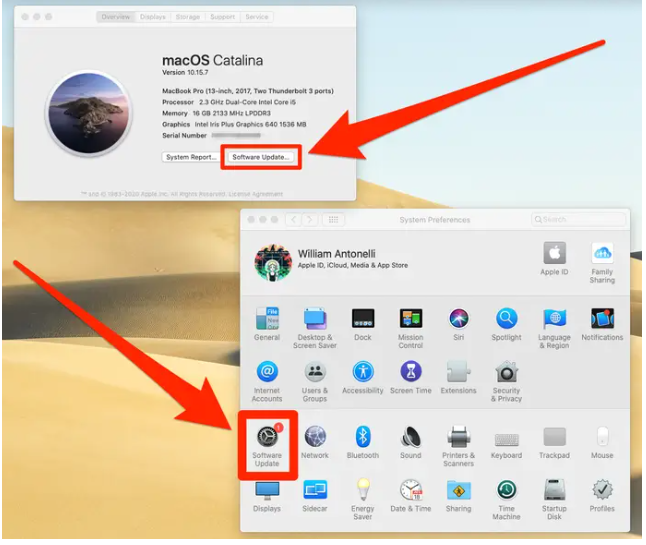Image resolution: width=646 pixels, height=545 pixels.
Task: Close the About This Mac window
Action: point(25,17)
